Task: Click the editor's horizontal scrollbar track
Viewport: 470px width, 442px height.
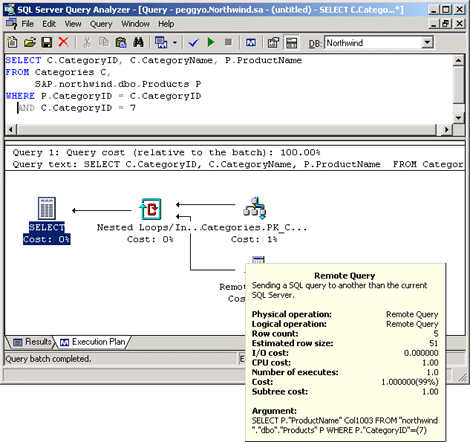Action: click(x=227, y=129)
